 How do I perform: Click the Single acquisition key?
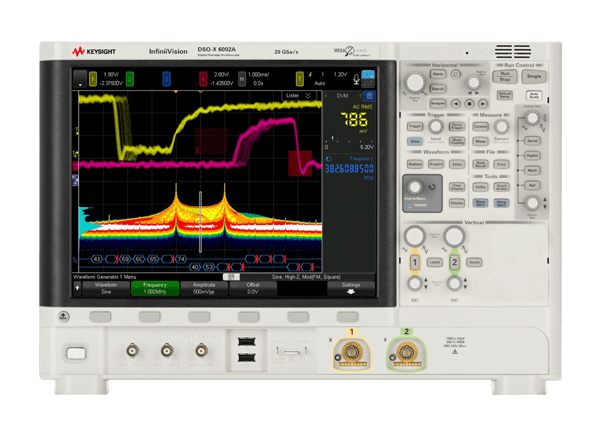click(534, 76)
